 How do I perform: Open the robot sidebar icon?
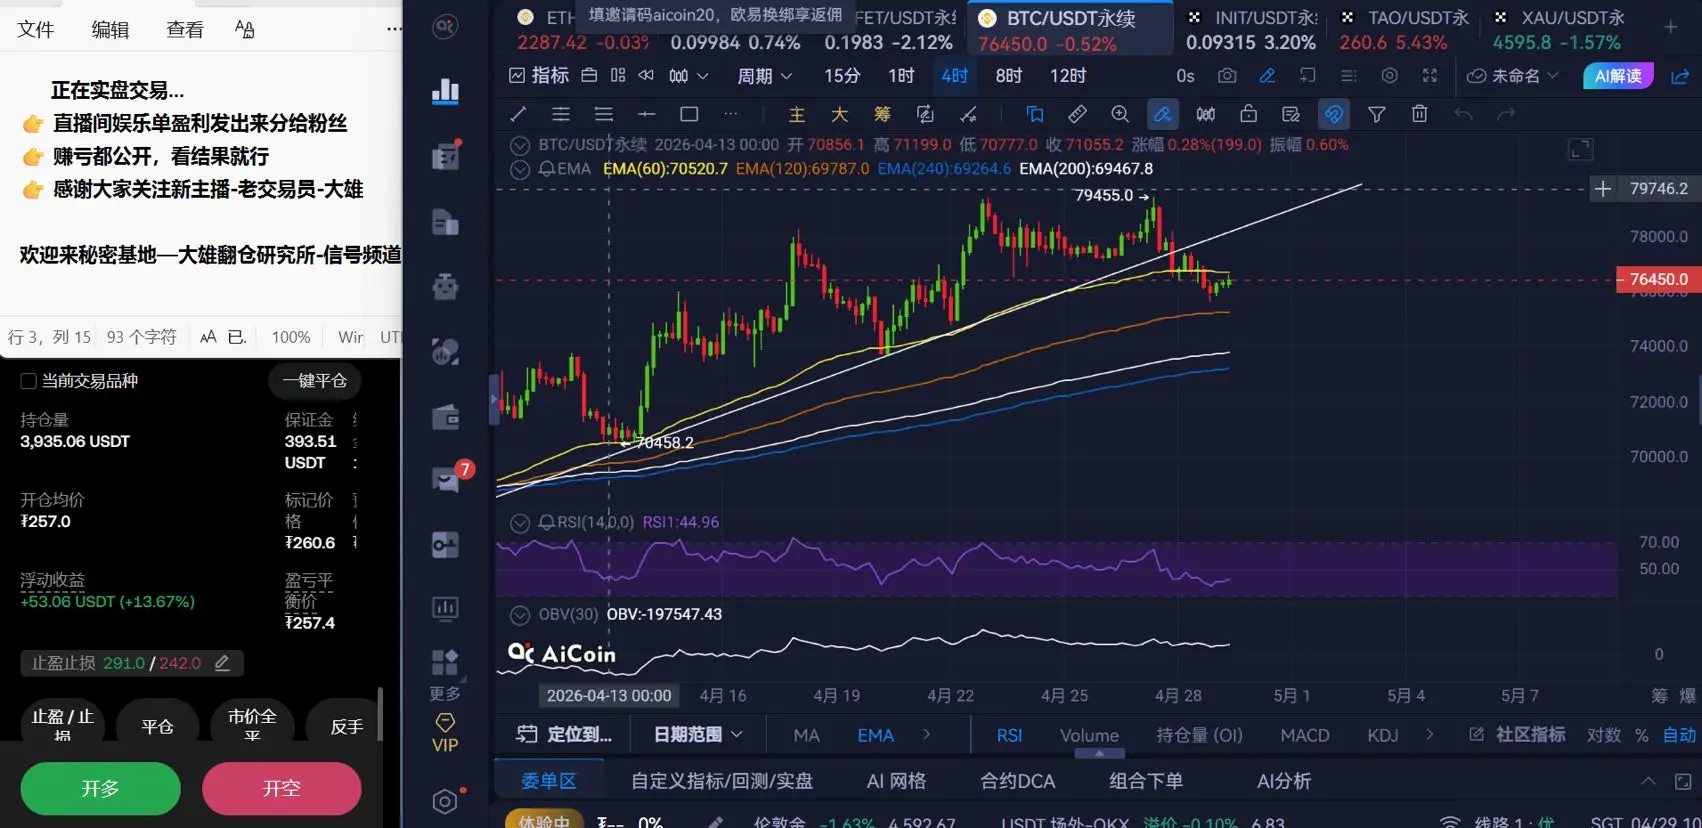445,287
